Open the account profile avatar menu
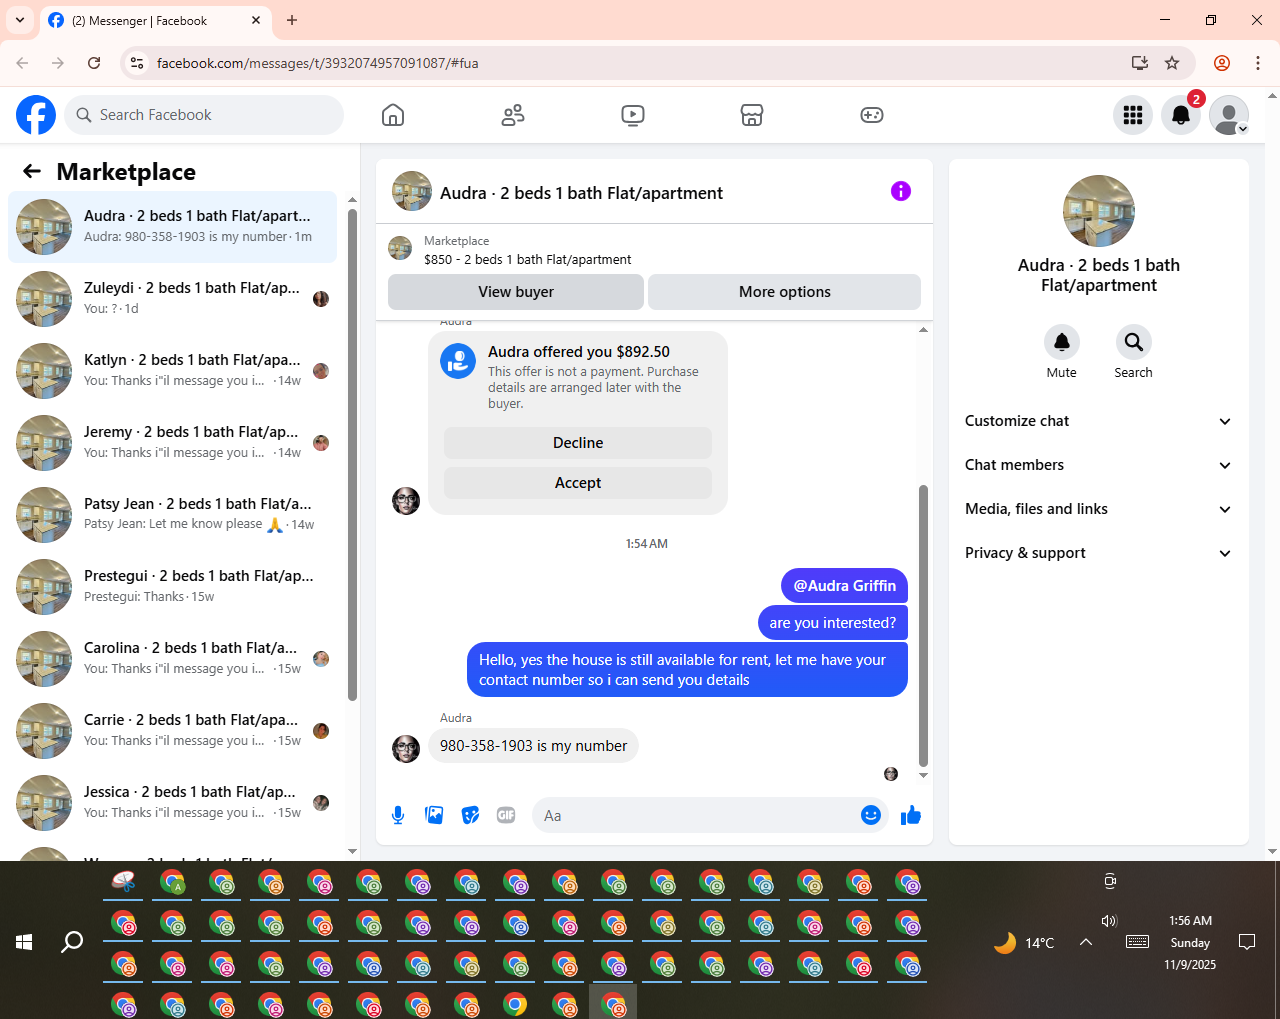 [1229, 115]
